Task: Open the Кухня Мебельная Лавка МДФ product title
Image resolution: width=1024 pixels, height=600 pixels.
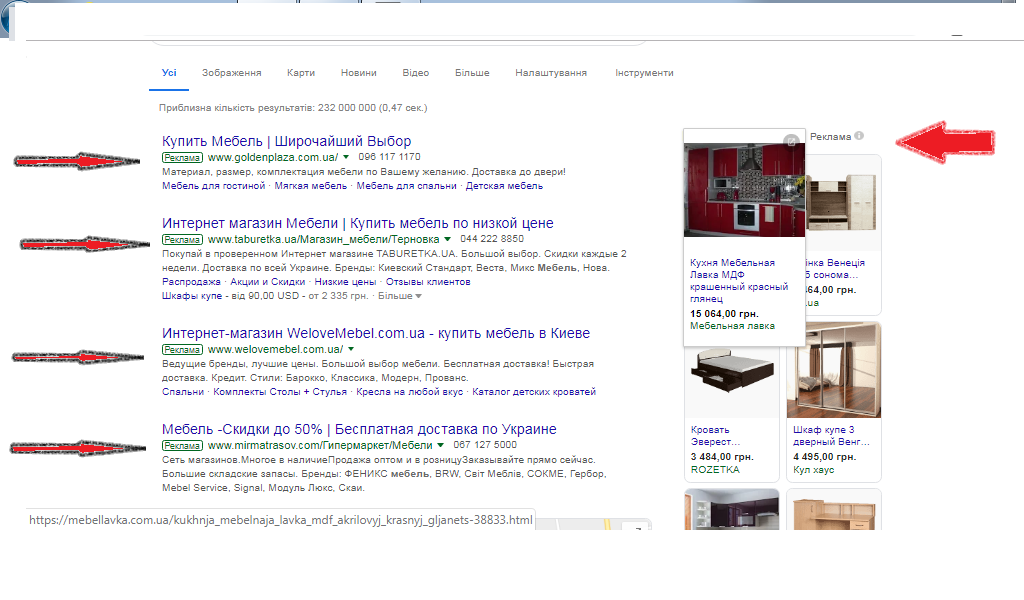Action: pos(739,281)
